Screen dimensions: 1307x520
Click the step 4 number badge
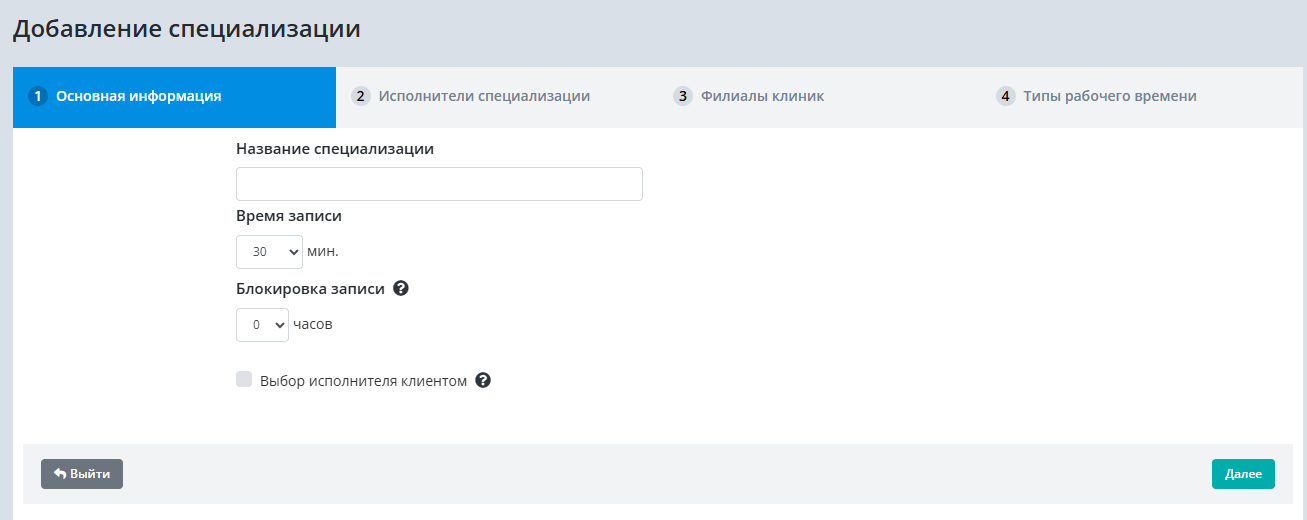point(1006,97)
